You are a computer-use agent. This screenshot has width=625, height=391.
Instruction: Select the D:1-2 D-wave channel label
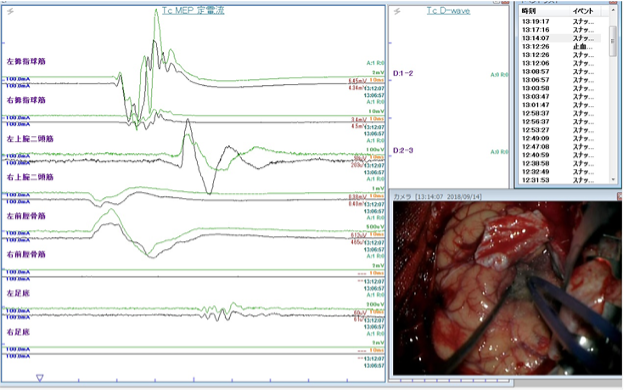coord(403,73)
